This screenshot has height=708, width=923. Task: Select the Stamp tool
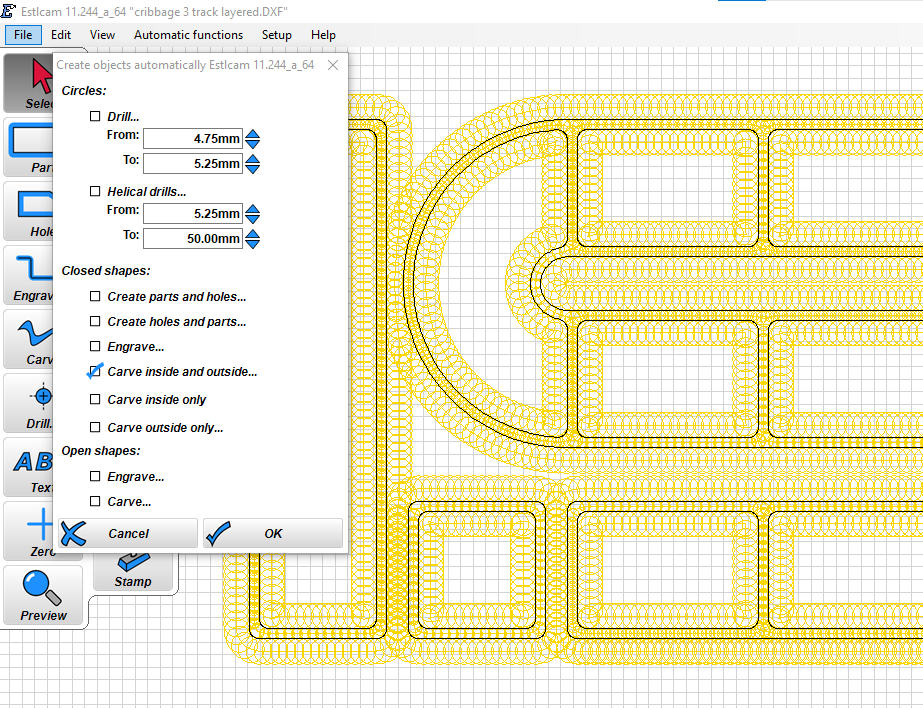coord(133,572)
